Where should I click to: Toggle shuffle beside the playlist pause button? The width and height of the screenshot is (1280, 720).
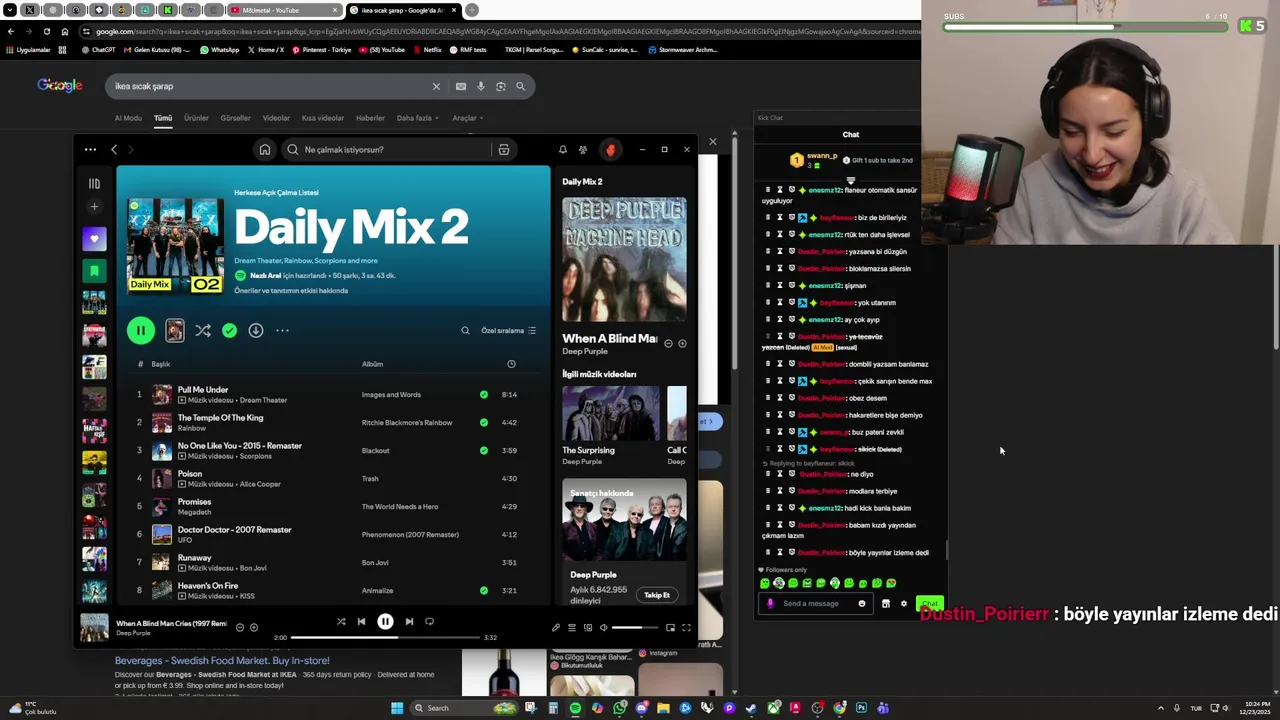pyautogui.click(x=203, y=331)
